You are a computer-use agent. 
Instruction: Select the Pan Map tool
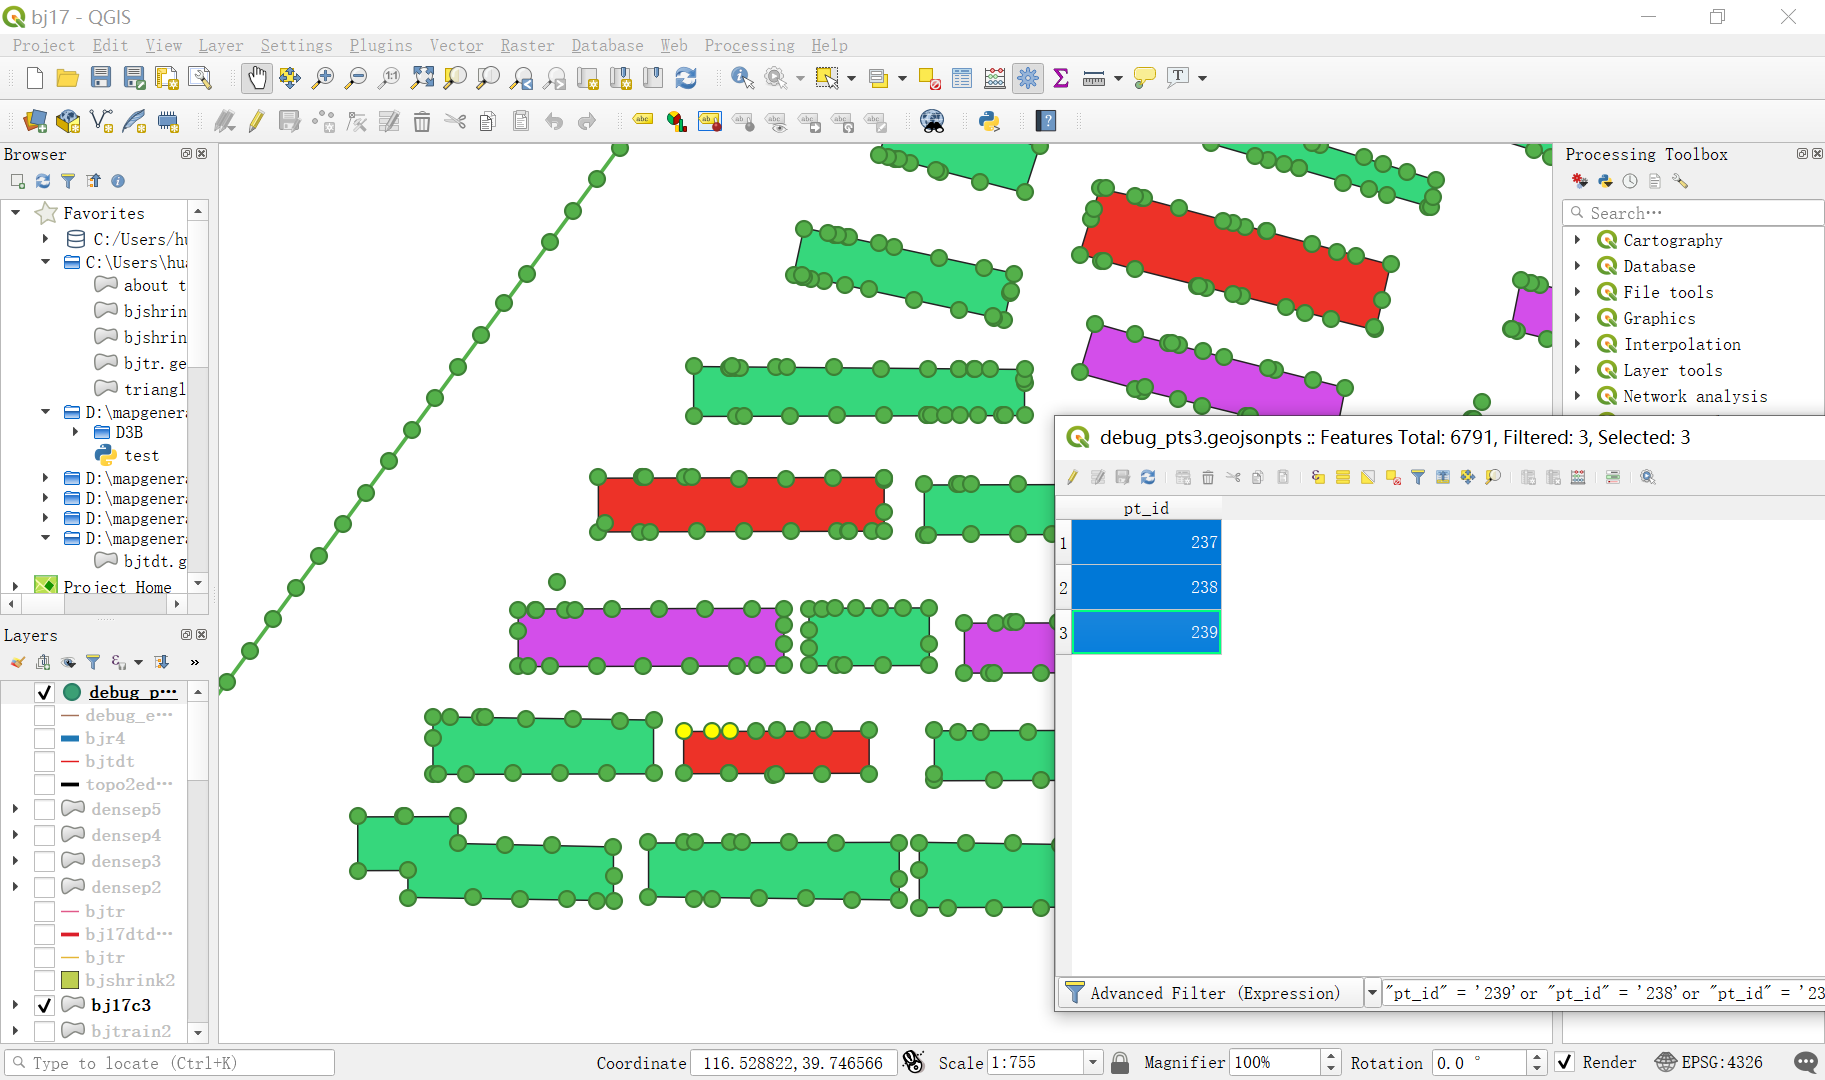point(257,78)
